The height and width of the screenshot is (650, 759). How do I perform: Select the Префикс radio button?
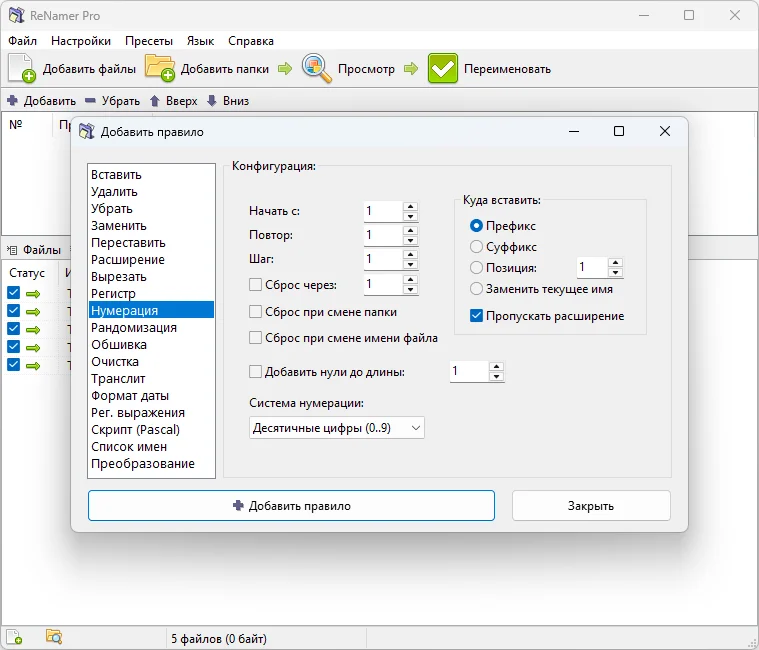tap(476, 226)
